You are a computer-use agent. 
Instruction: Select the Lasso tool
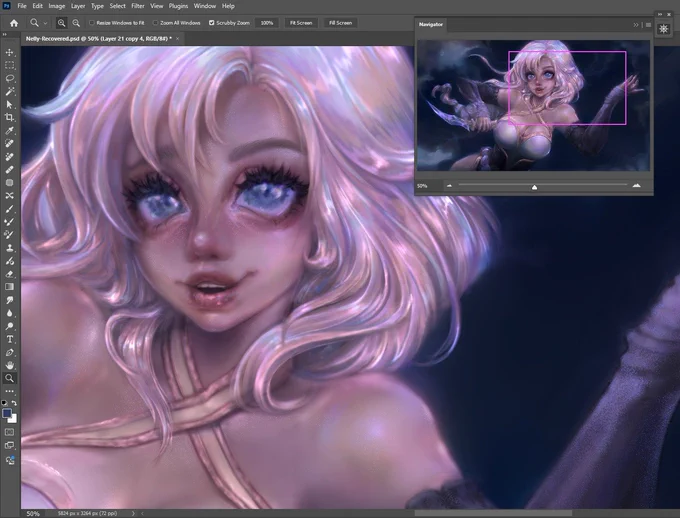(x=10, y=79)
